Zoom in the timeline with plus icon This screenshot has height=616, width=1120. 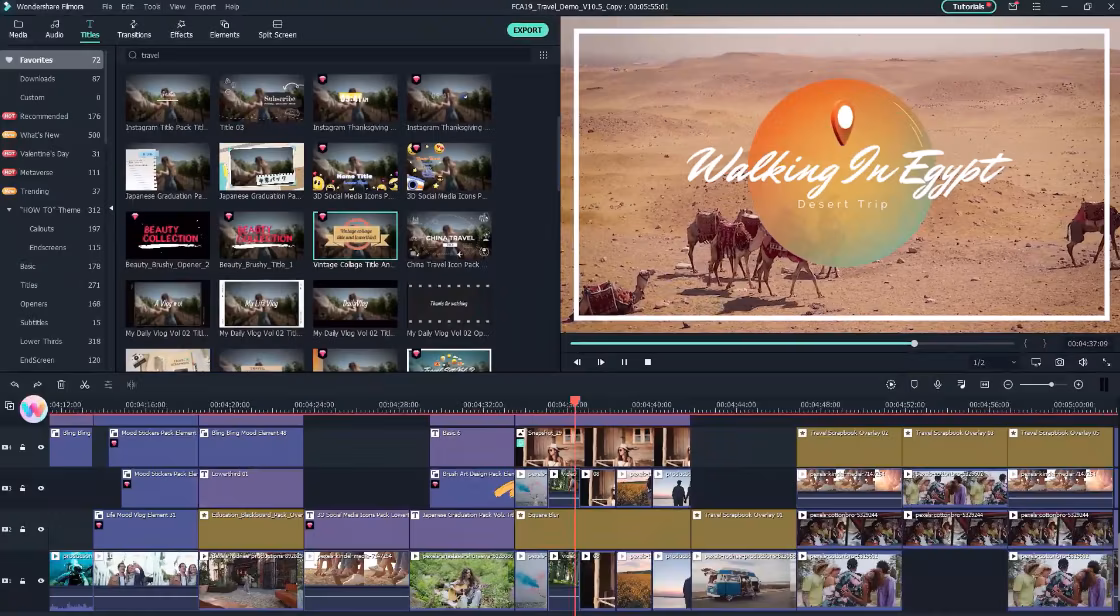point(1079,384)
